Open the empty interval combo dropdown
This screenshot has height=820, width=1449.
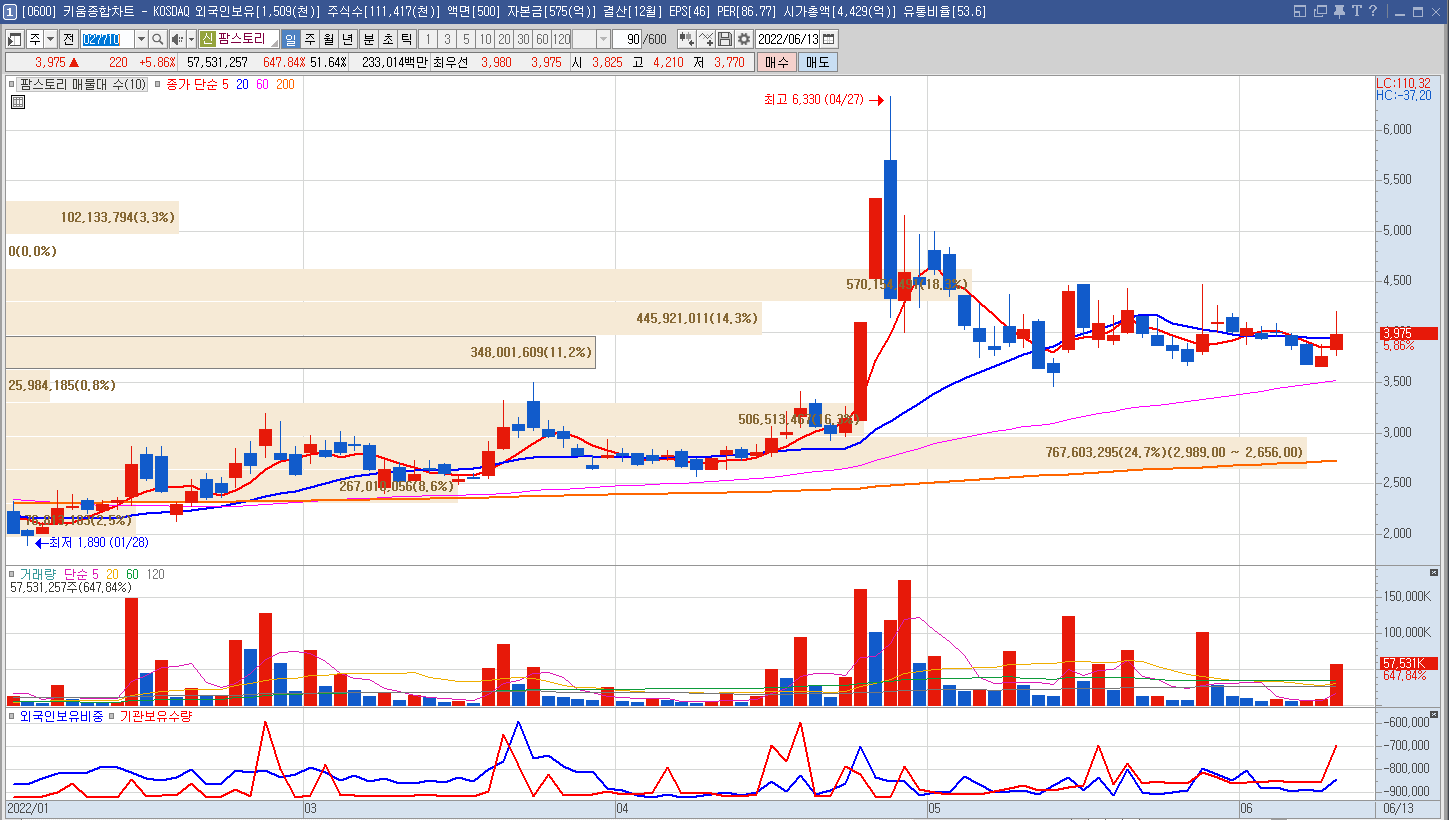[x=603, y=39]
